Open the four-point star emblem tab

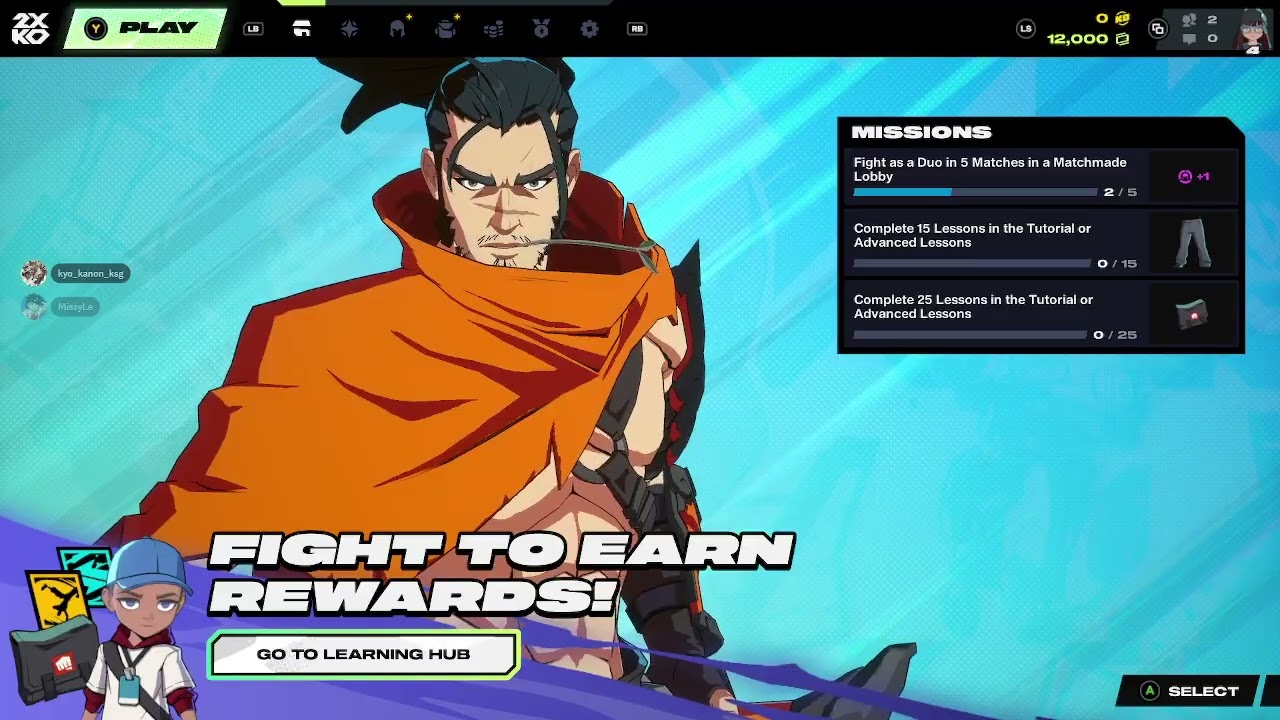coord(349,29)
